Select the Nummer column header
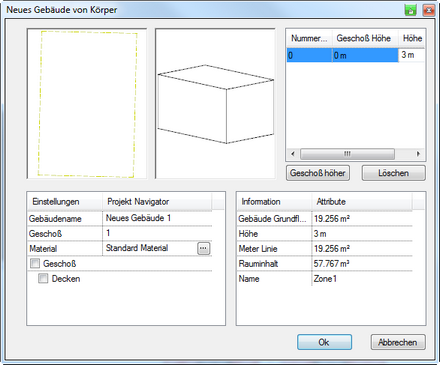Viewport: 440px width, 365px height. 309,38
